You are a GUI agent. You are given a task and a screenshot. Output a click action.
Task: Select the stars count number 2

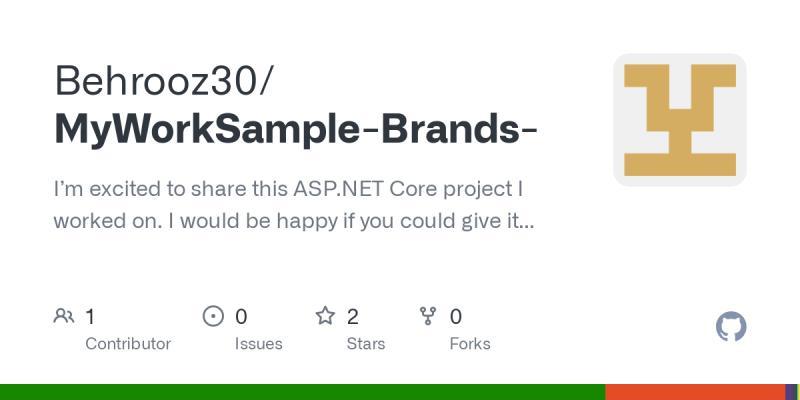353,317
